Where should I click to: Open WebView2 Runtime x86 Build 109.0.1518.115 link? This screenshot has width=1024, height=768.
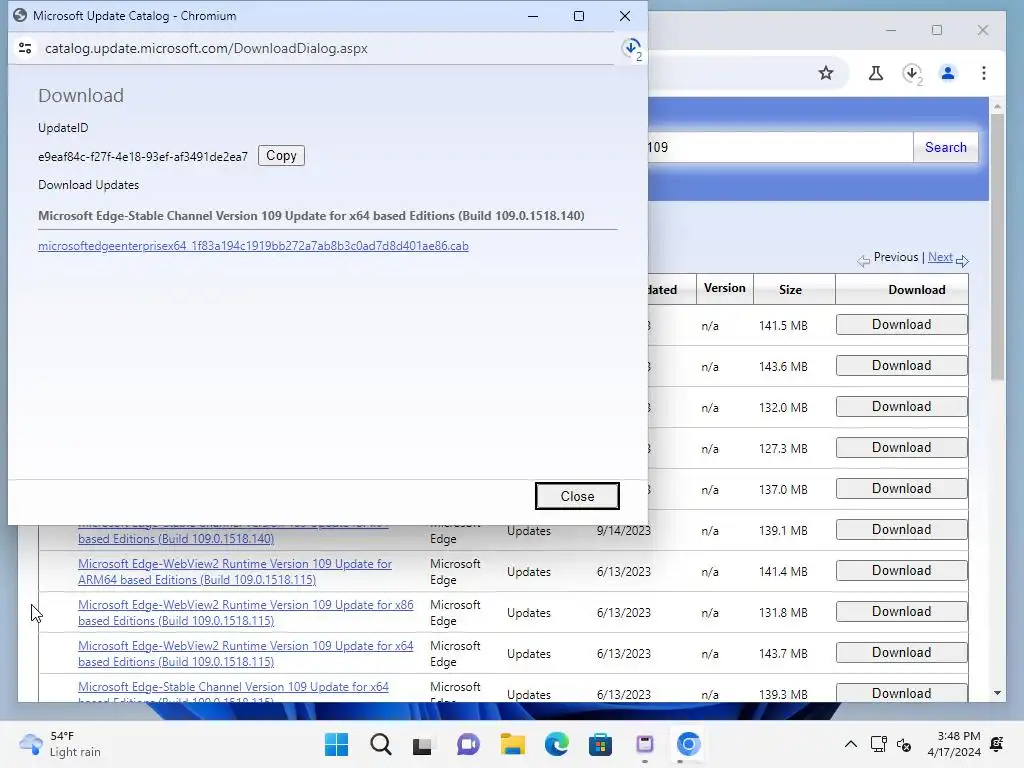coord(246,613)
